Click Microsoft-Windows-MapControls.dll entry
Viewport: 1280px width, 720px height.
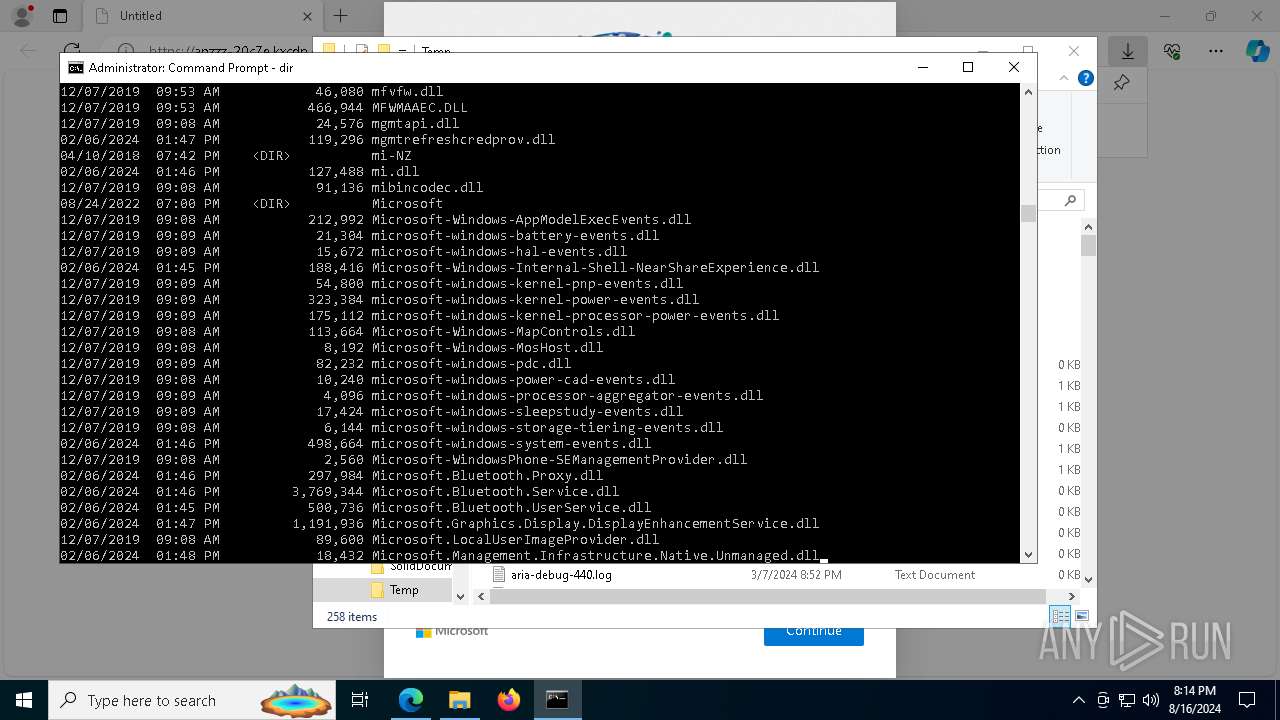click(503, 331)
